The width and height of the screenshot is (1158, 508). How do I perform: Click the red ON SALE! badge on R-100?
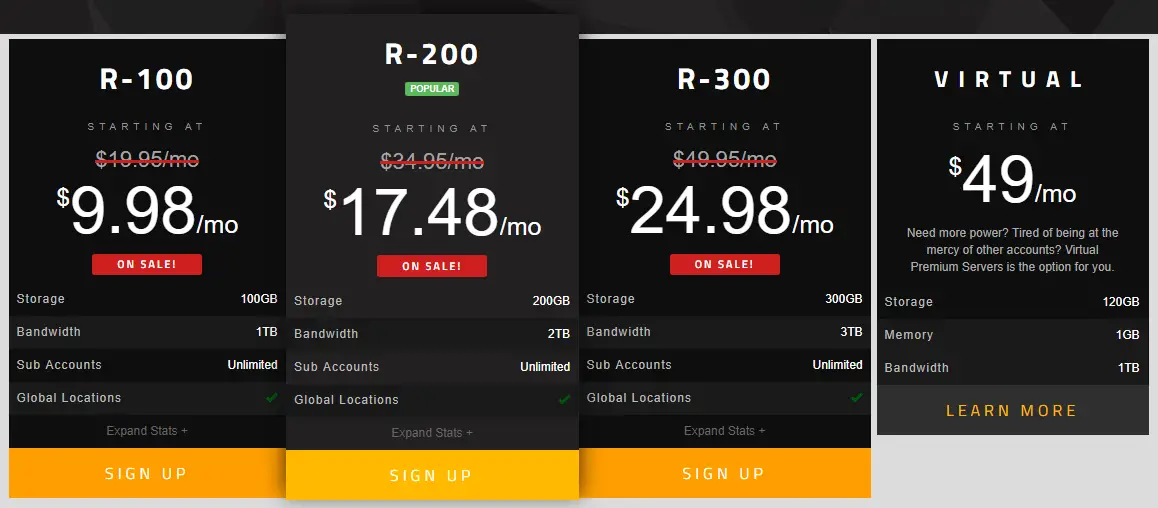coord(147,264)
